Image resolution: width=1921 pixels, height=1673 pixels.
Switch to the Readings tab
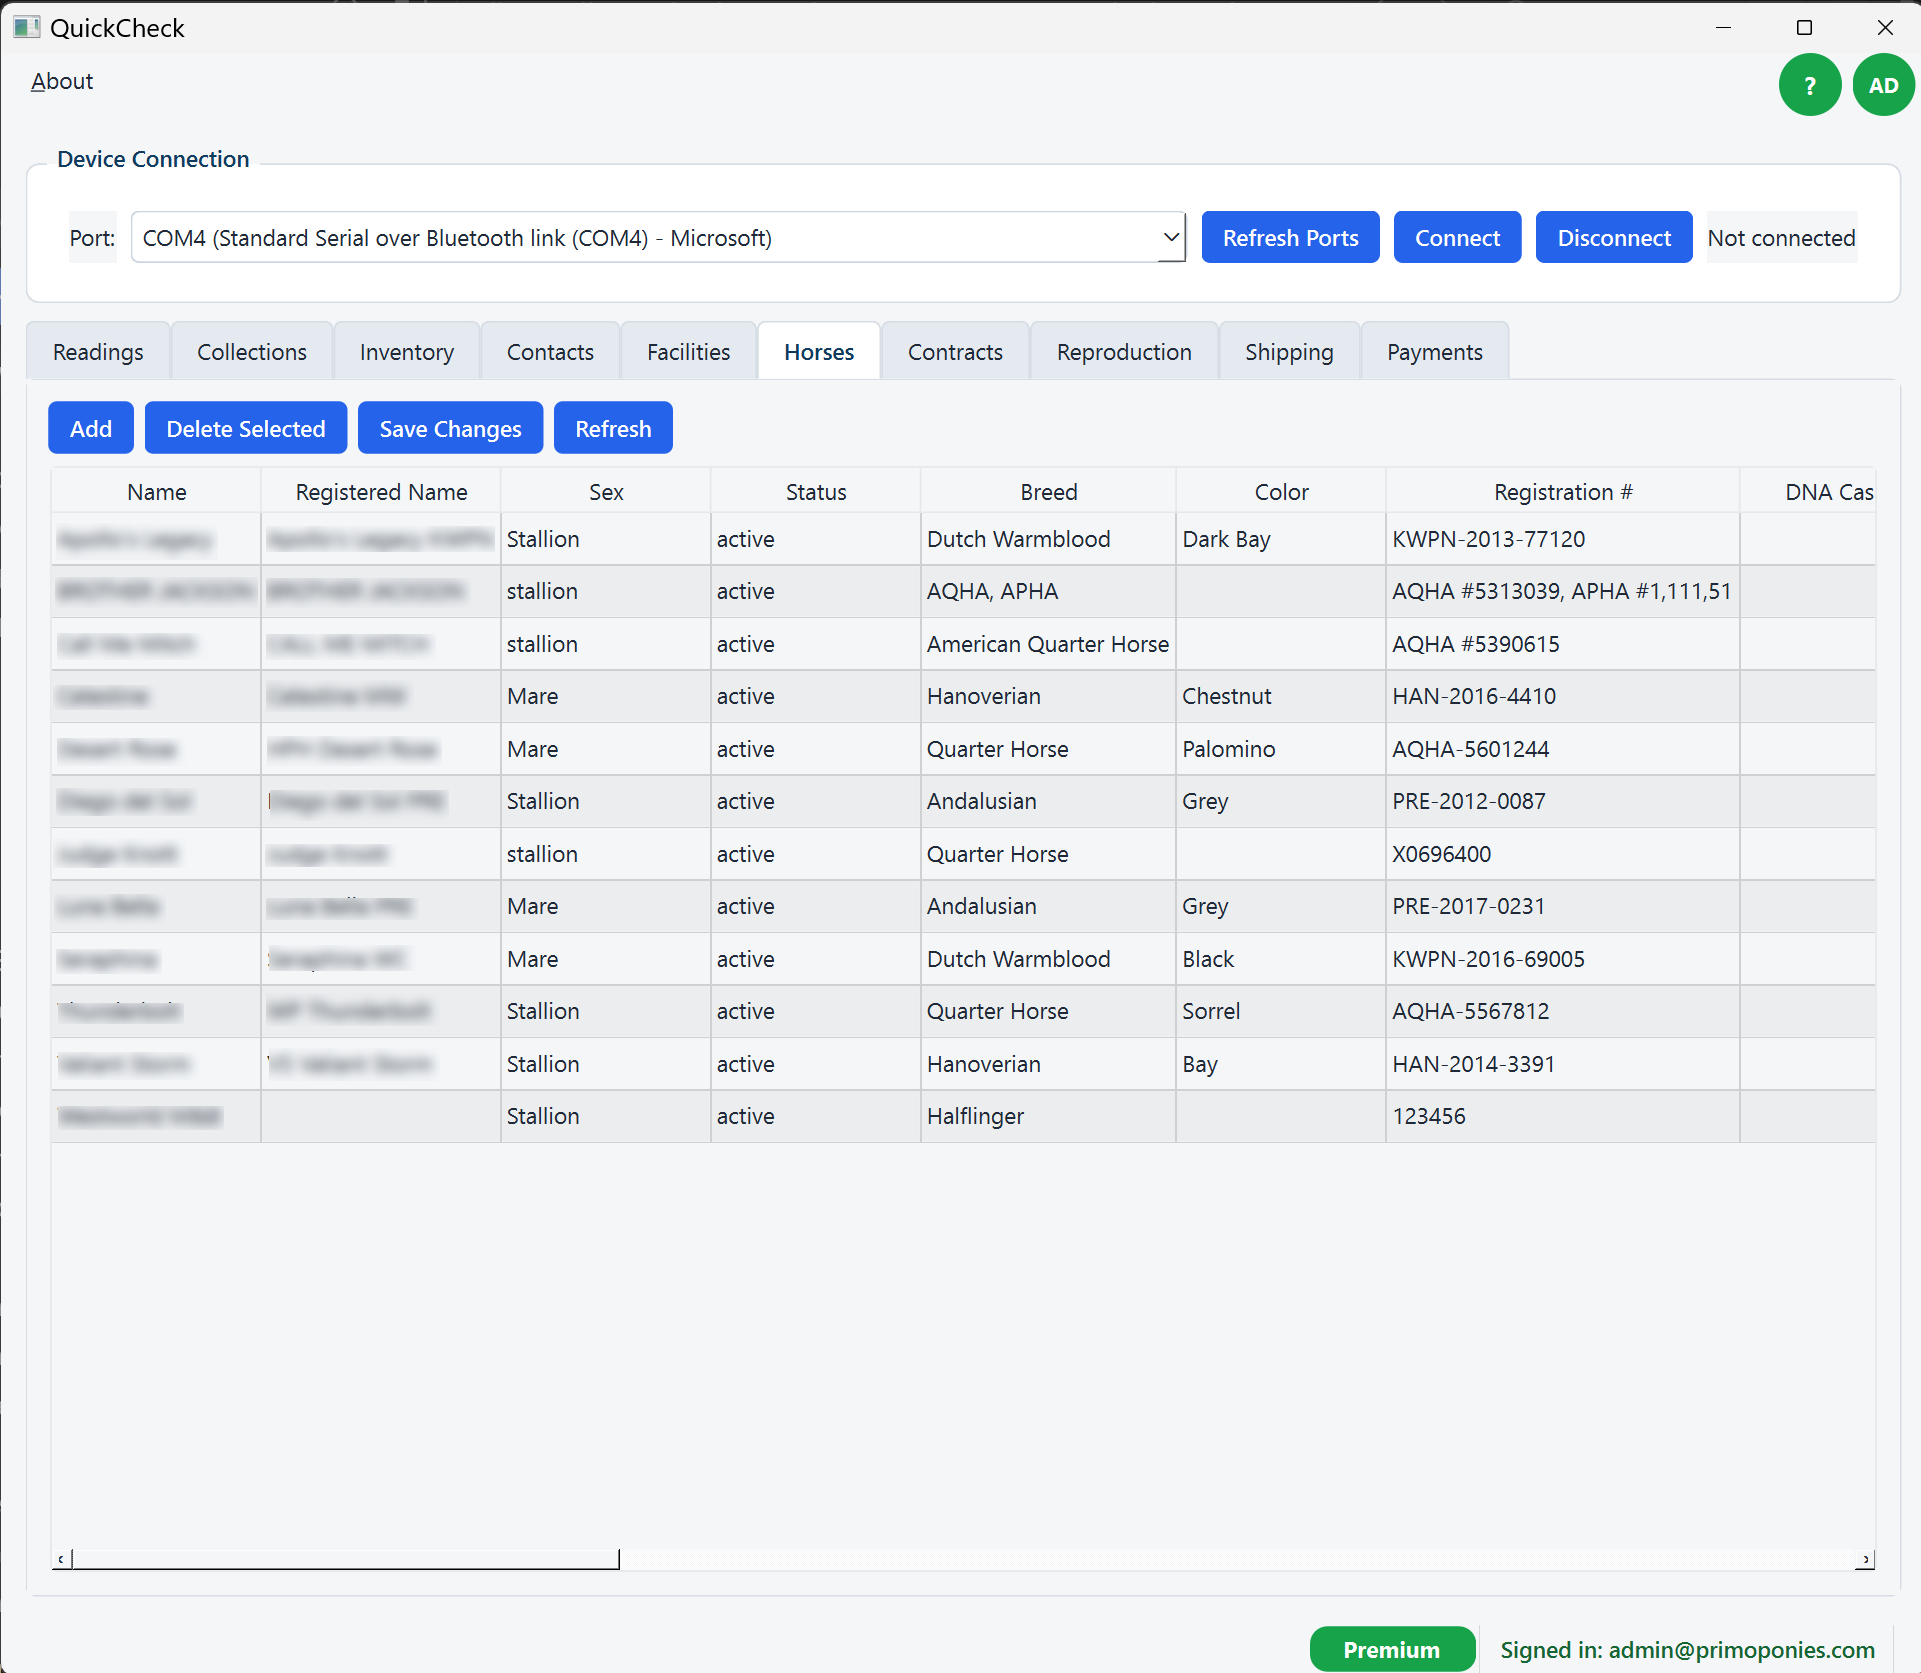(x=98, y=352)
